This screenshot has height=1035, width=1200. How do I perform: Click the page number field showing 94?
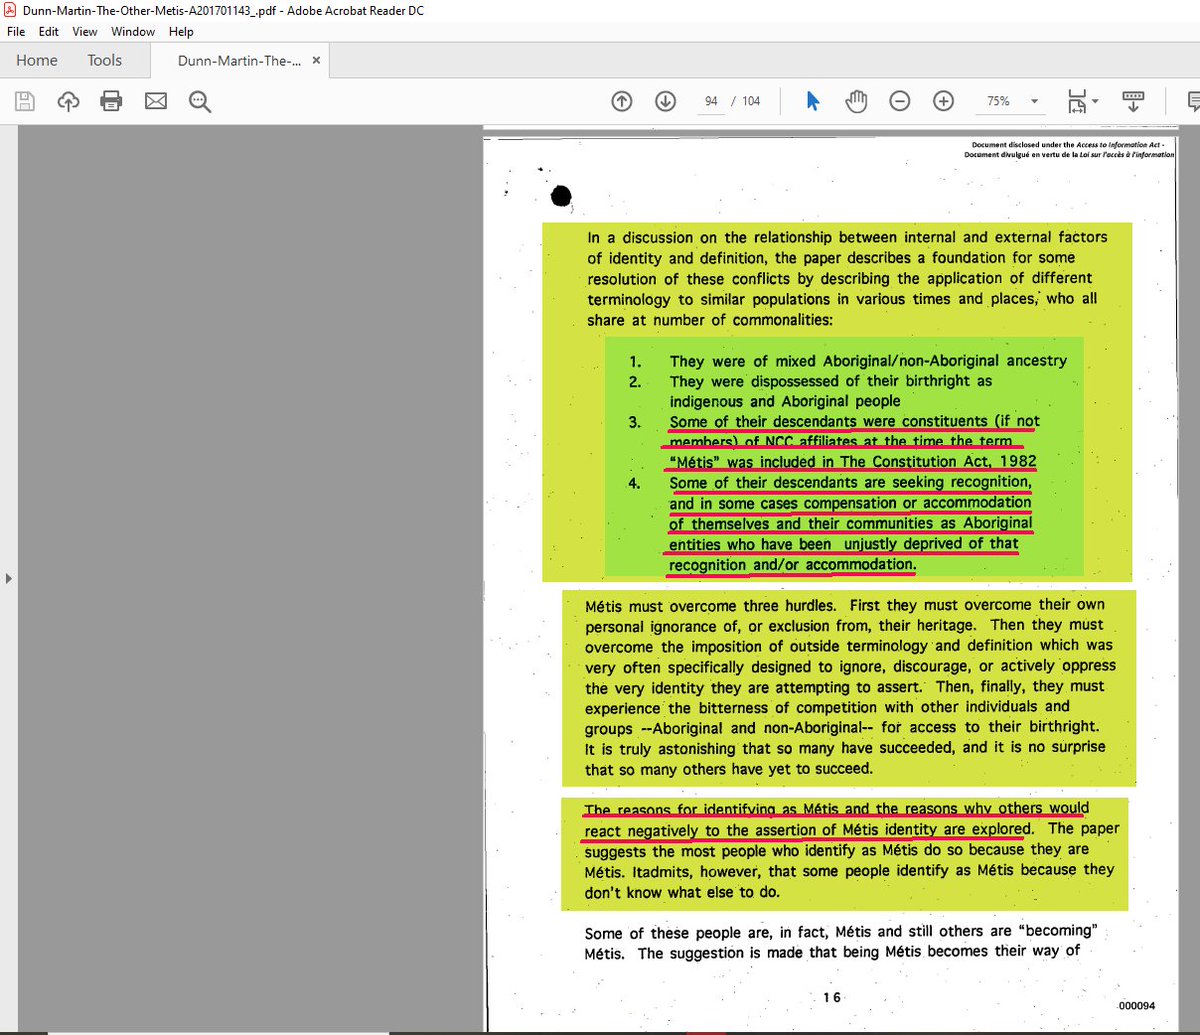point(711,101)
